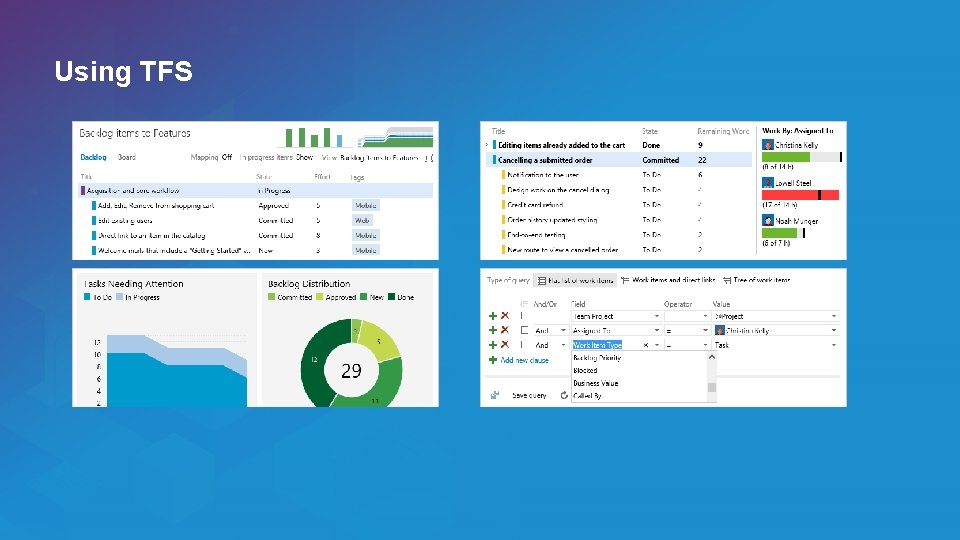Click the 29 total in the donut chart
Viewport: 960px width, 540px height.
pos(351,371)
